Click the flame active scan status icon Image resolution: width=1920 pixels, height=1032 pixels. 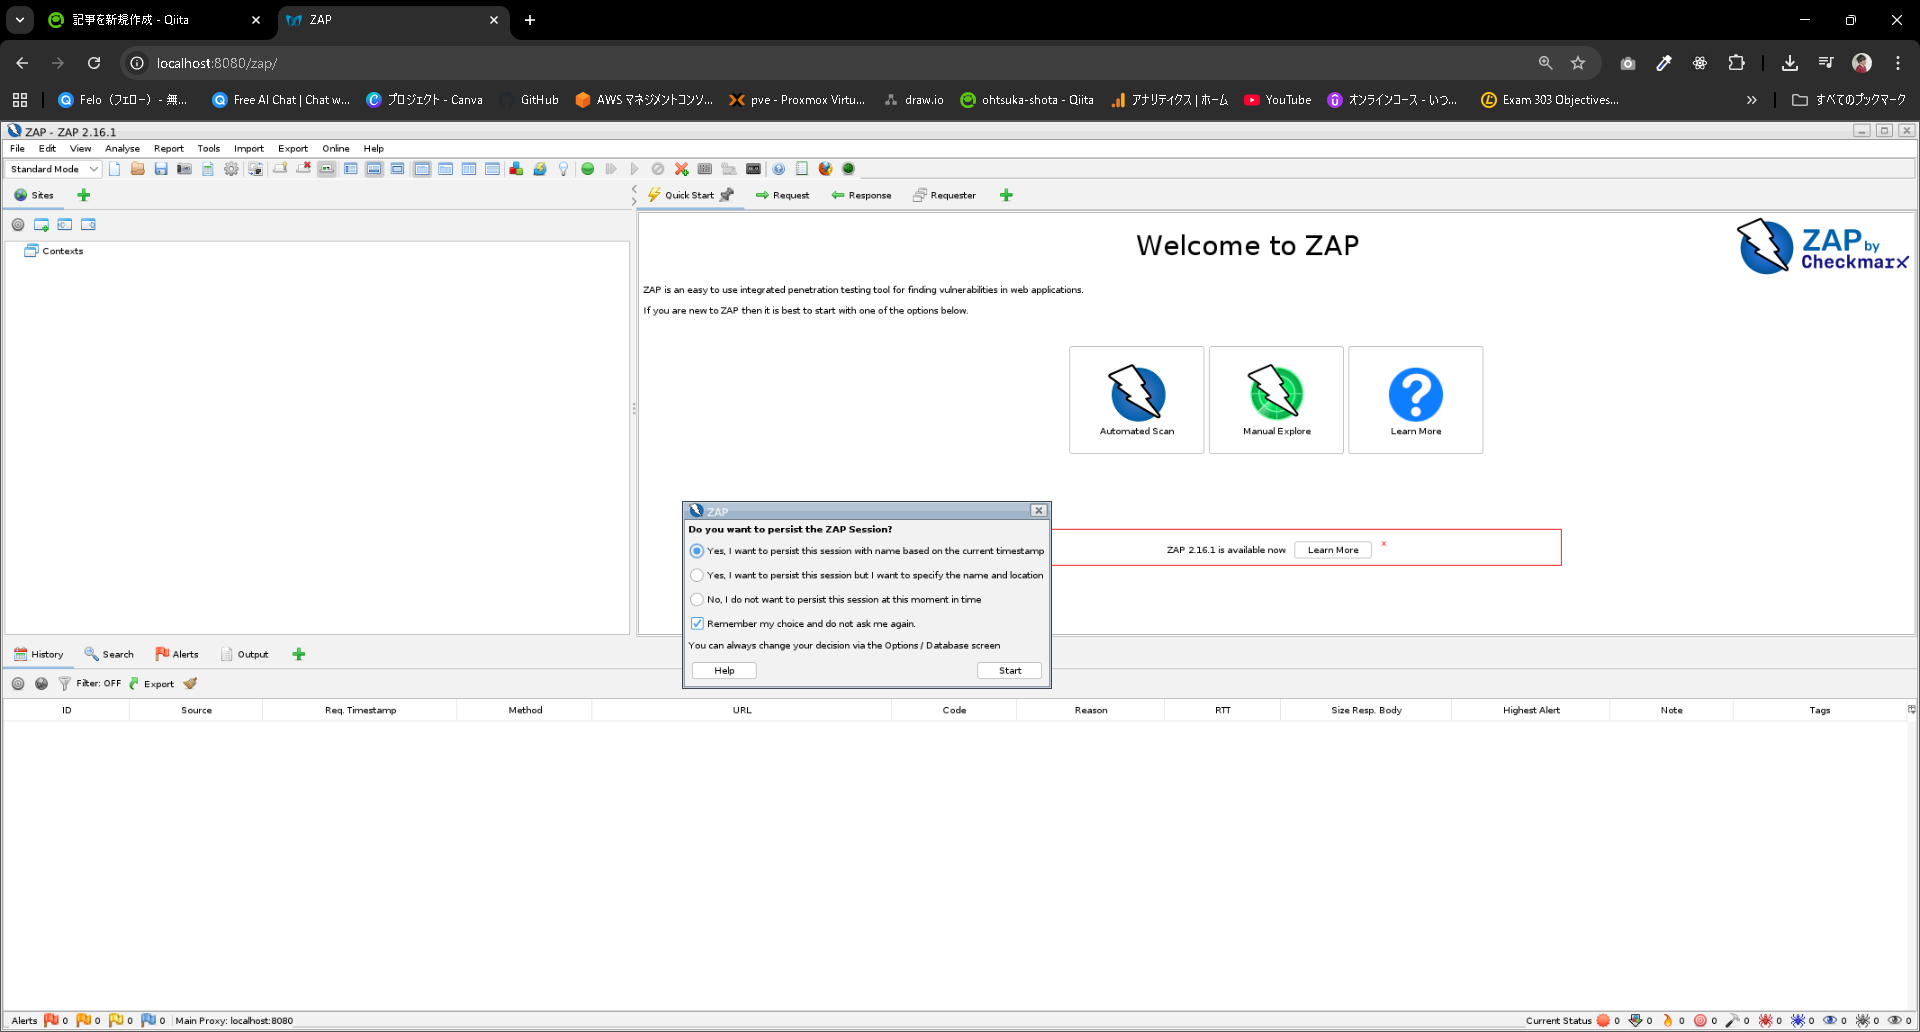[x=1667, y=1021]
